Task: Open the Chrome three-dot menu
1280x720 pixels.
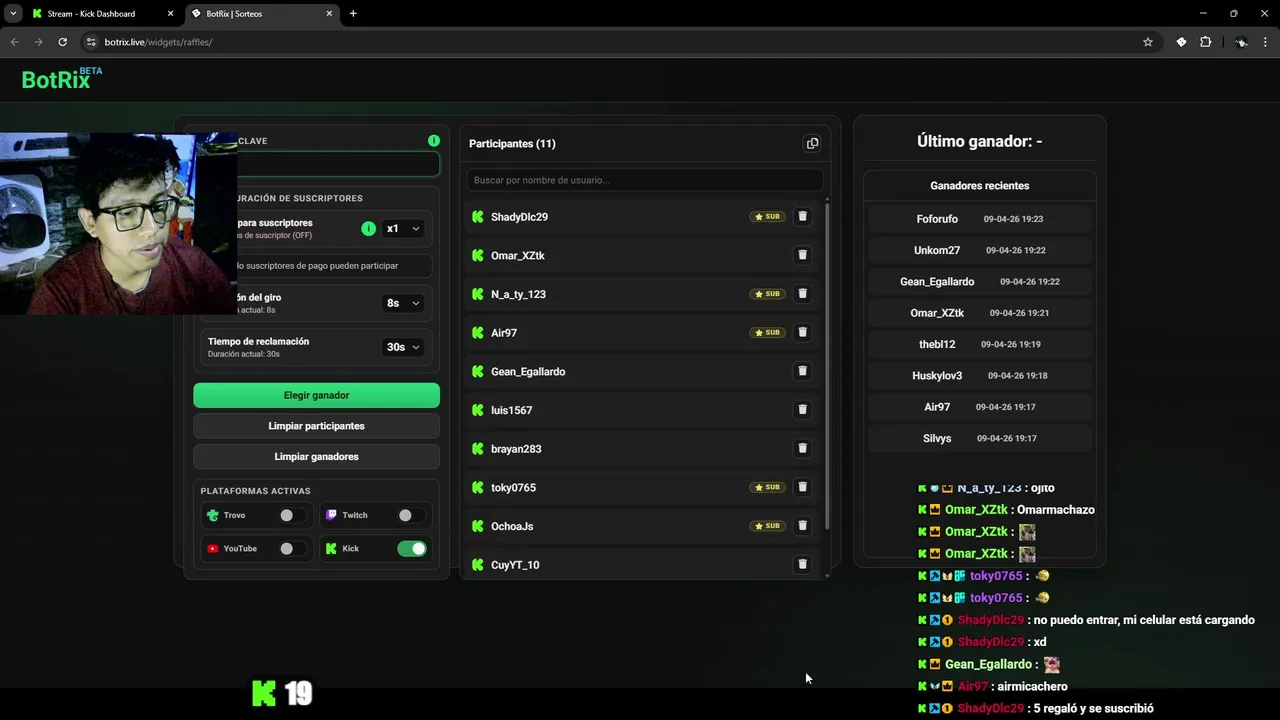Action: (1266, 42)
